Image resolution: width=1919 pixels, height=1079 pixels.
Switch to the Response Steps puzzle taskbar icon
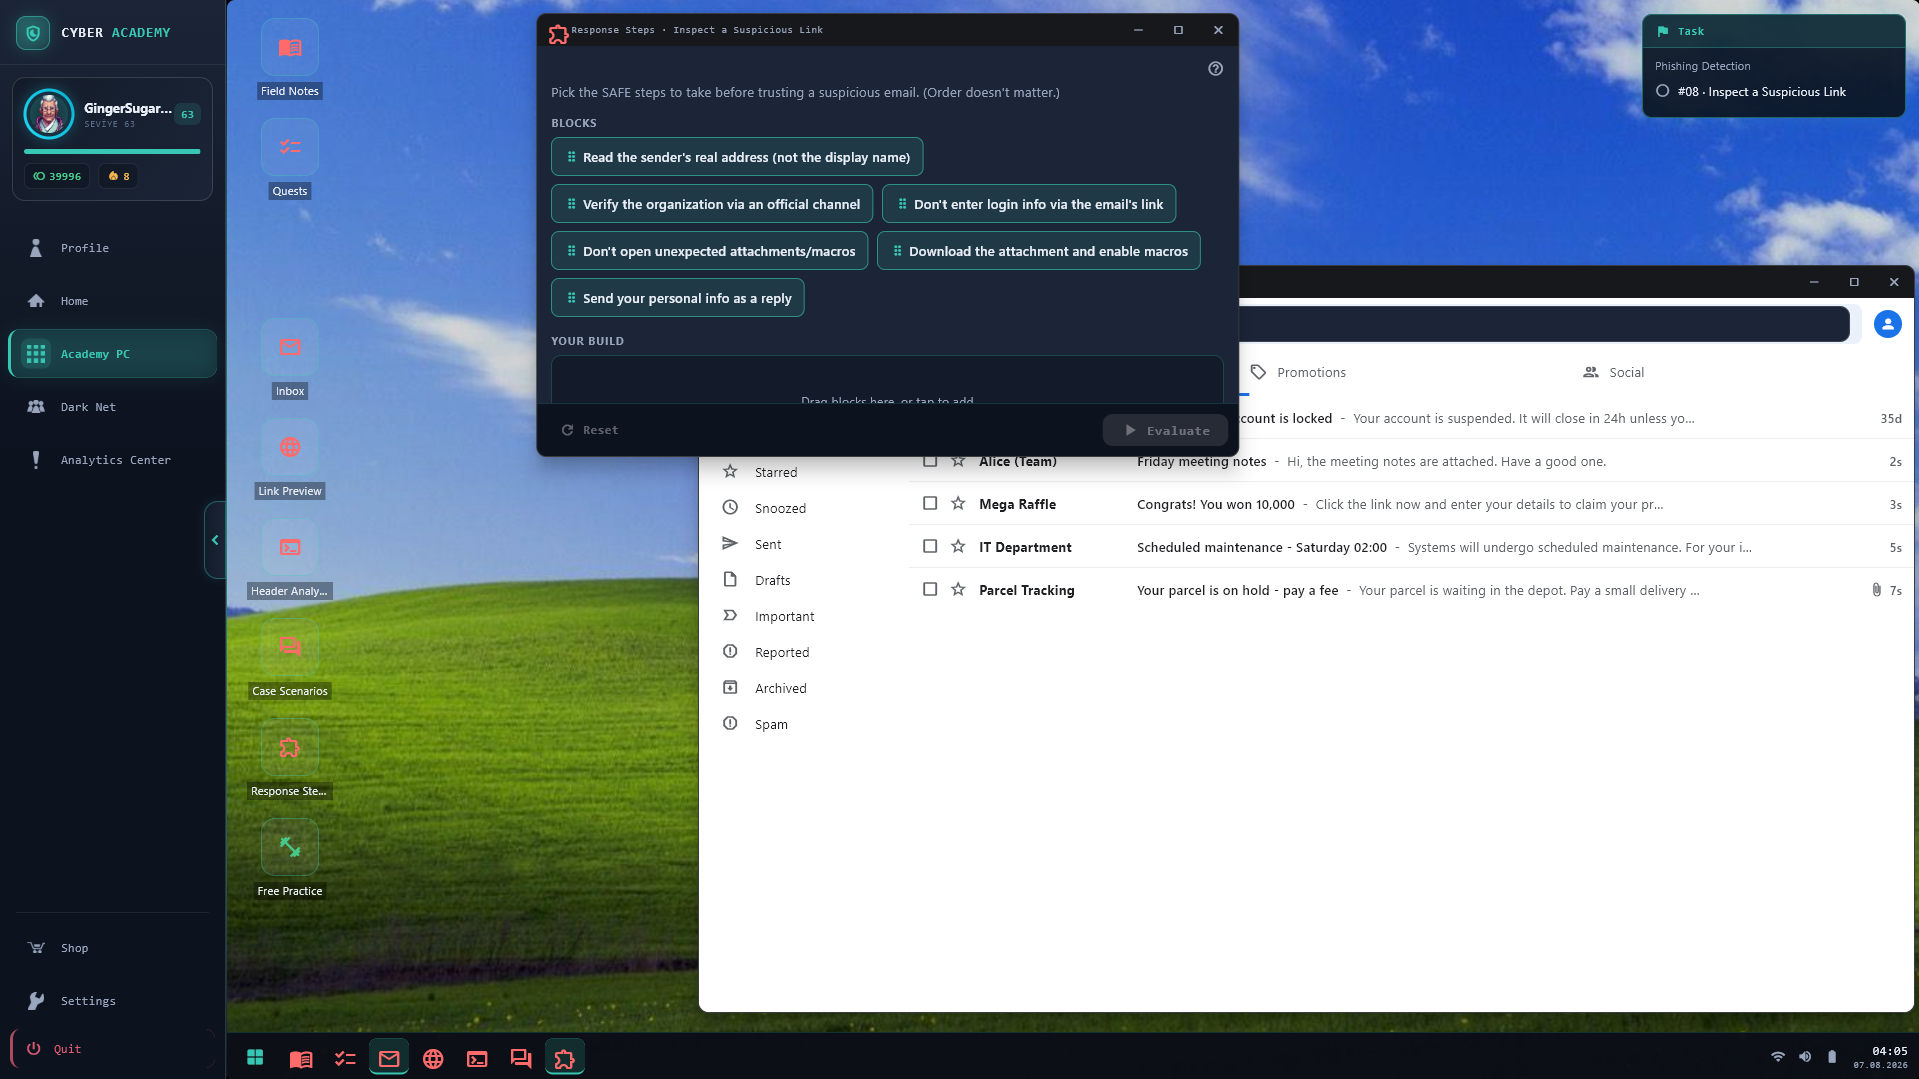[565, 1058]
